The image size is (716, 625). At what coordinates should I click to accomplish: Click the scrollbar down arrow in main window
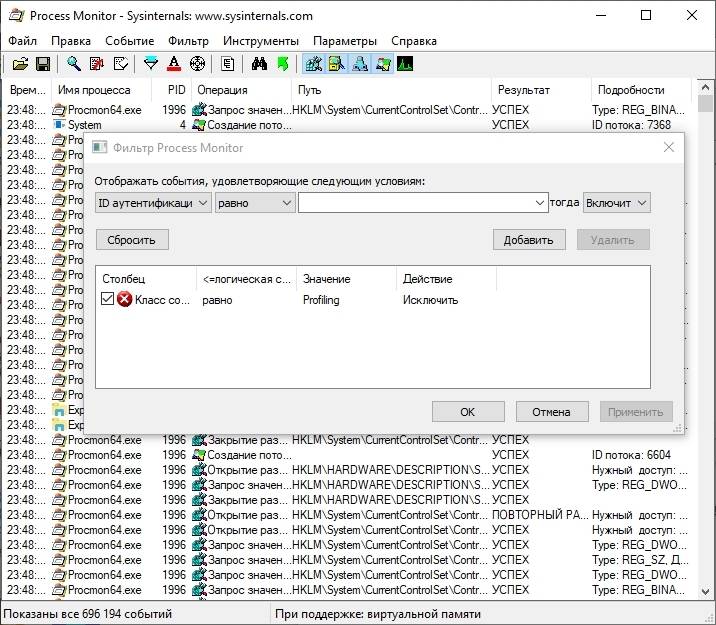(x=705, y=591)
